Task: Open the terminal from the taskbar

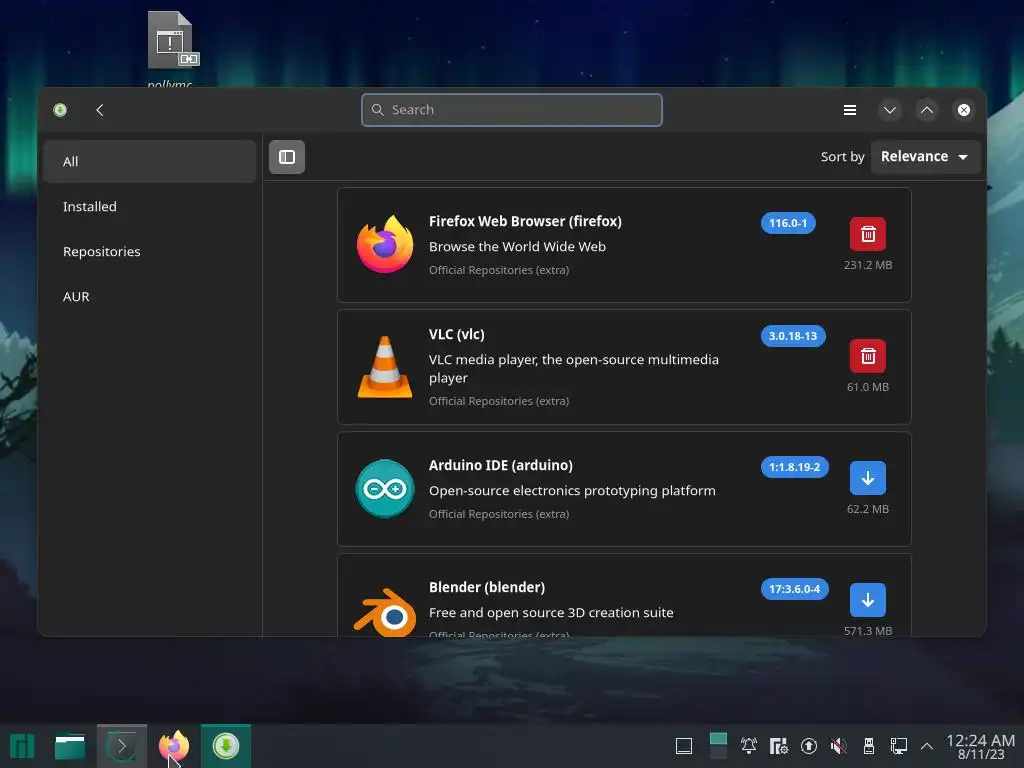Action: click(x=121, y=746)
